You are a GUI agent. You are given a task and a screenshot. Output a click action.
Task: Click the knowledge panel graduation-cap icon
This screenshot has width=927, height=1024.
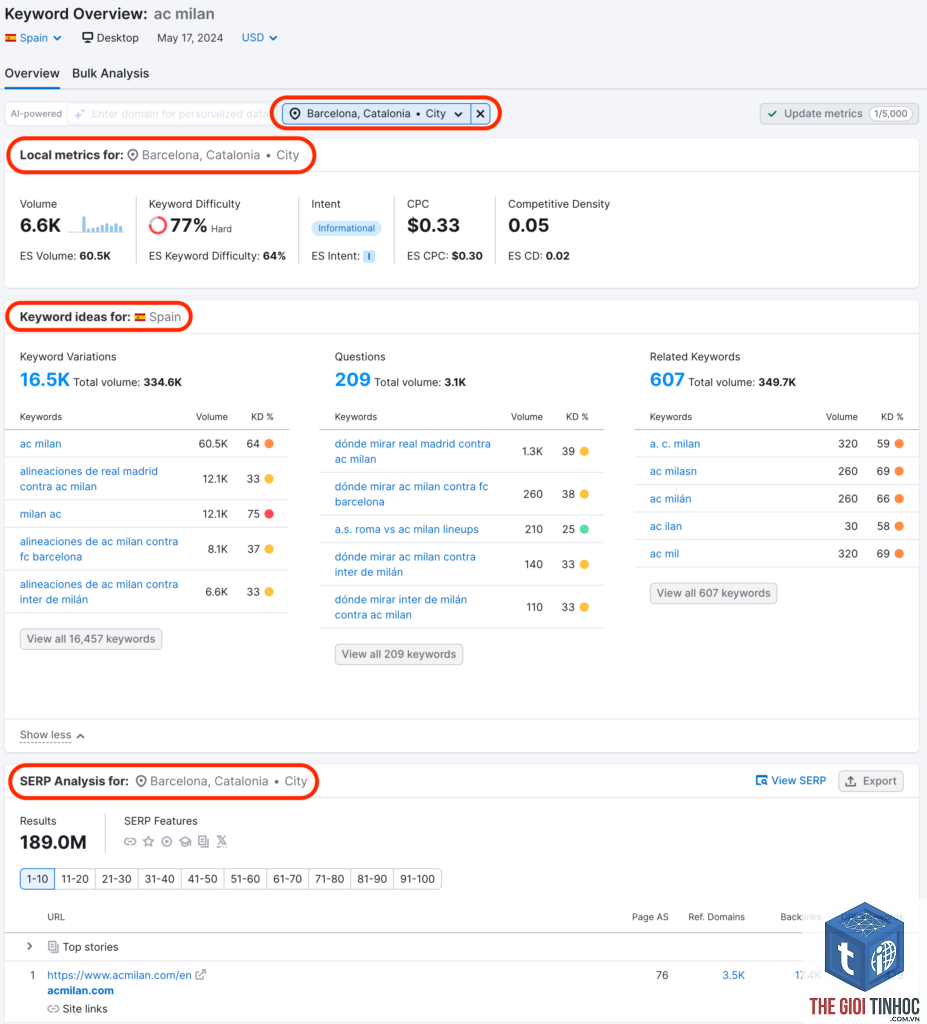point(186,842)
